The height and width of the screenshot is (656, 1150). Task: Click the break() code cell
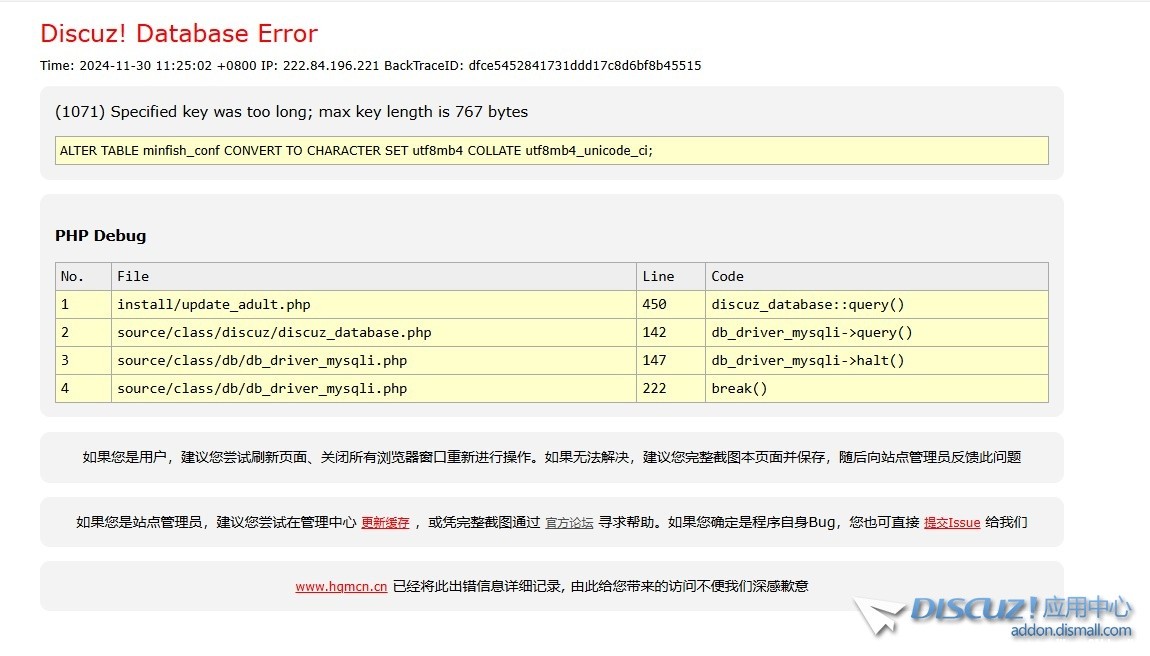[x=739, y=388]
